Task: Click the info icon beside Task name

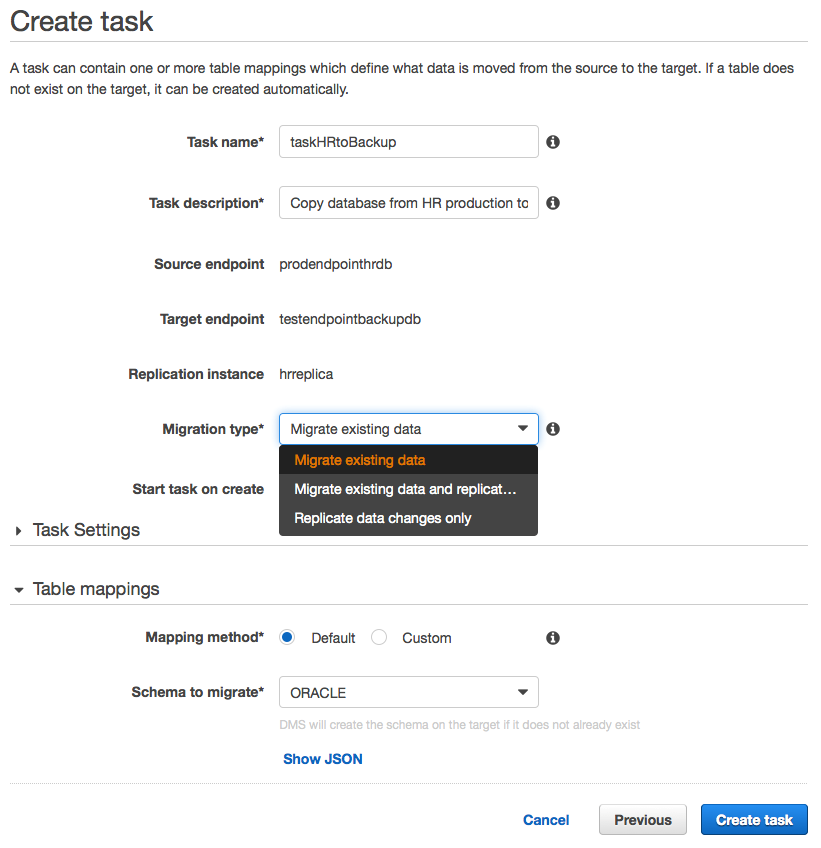Action: (553, 142)
